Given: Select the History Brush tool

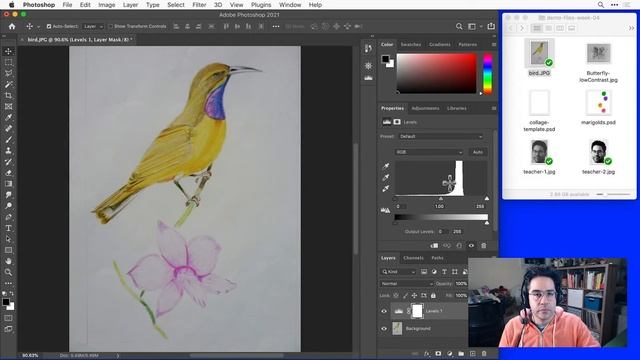Looking at the screenshot, I should click(8, 162).
